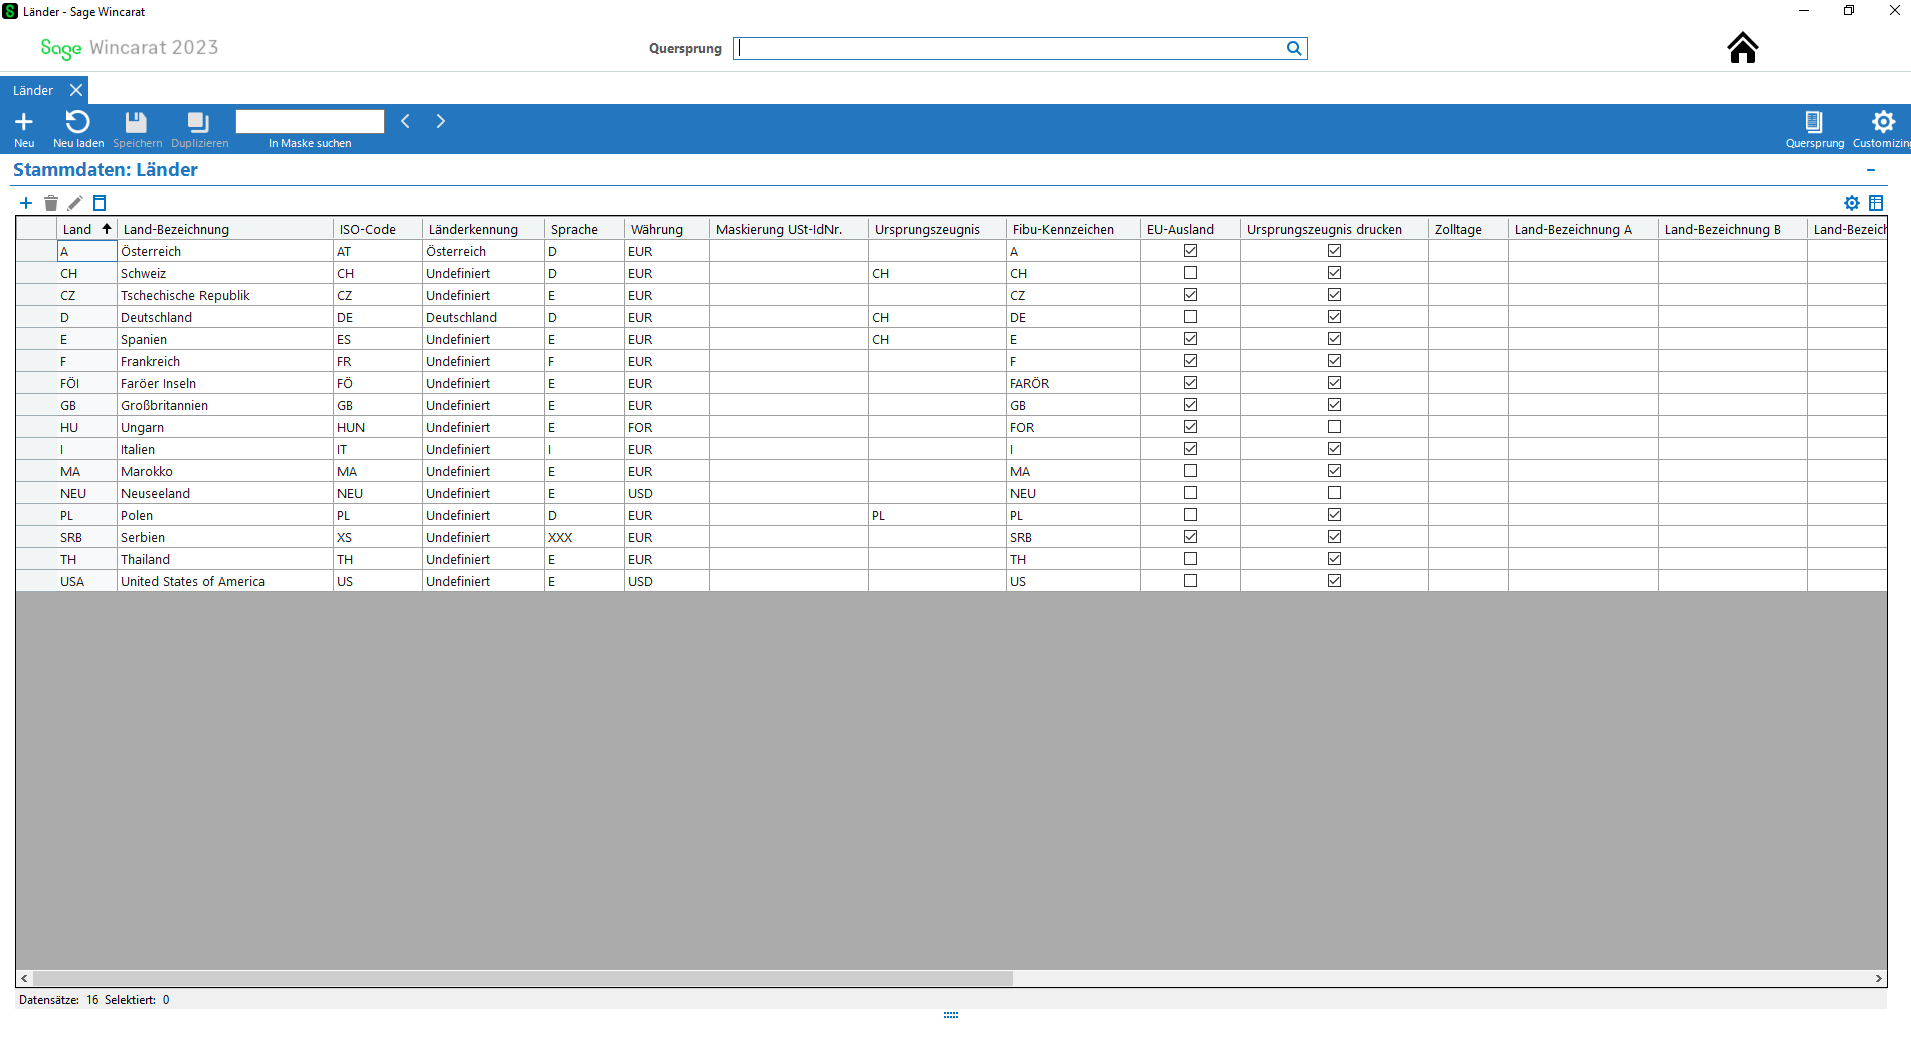Screen dimensions: 1911x1040
Task: Edit row with the pencil icon
Action: click(75, 203)
